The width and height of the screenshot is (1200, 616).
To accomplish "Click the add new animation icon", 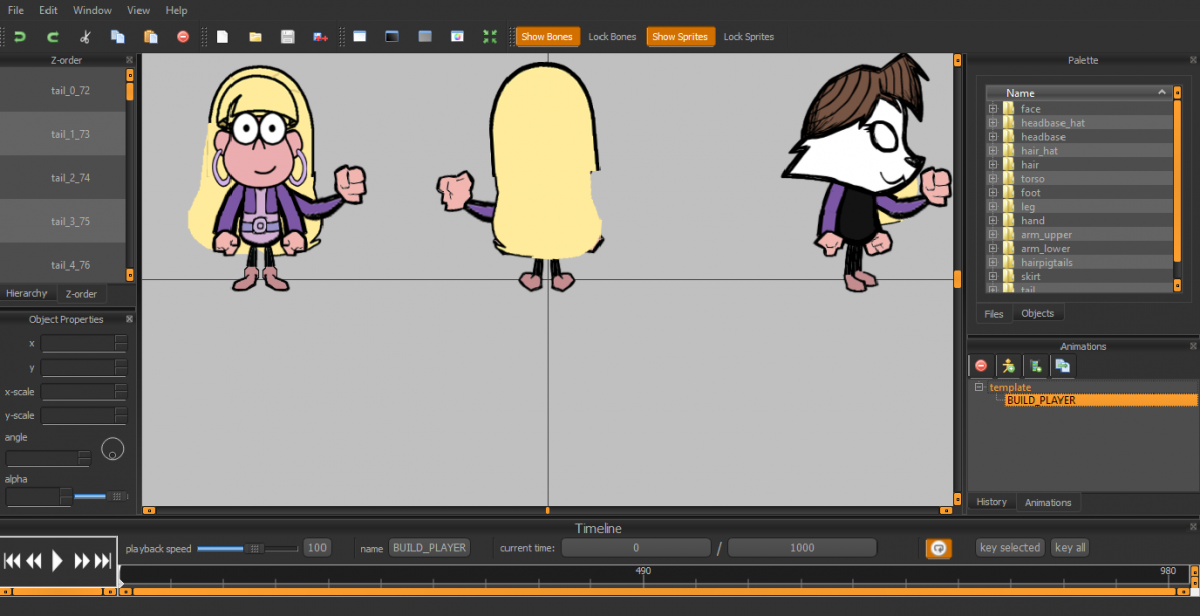I will click(x=1035, y=366).
